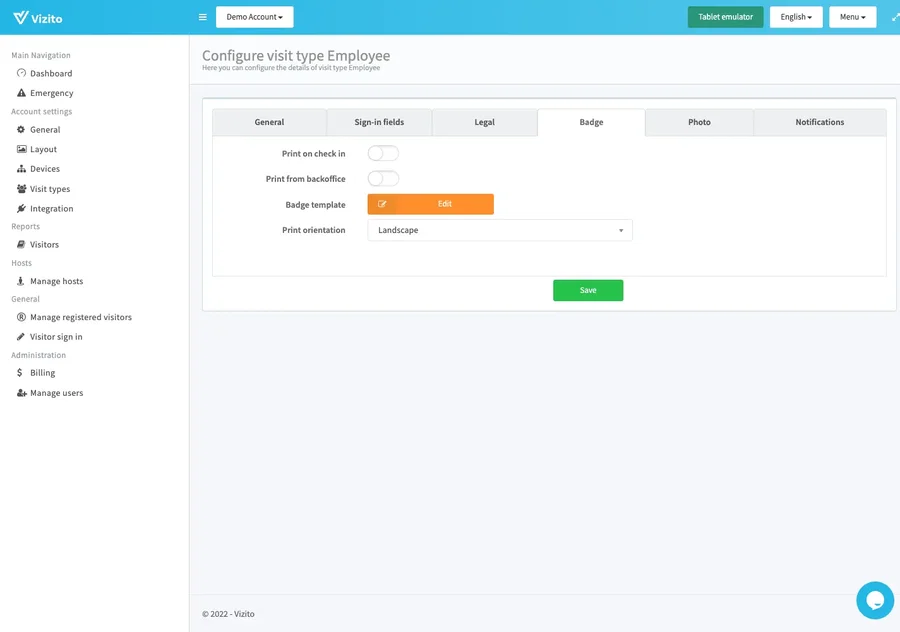Expand the Demo Account dropdown
Screen dimensions: 900x632
(254, 17)
